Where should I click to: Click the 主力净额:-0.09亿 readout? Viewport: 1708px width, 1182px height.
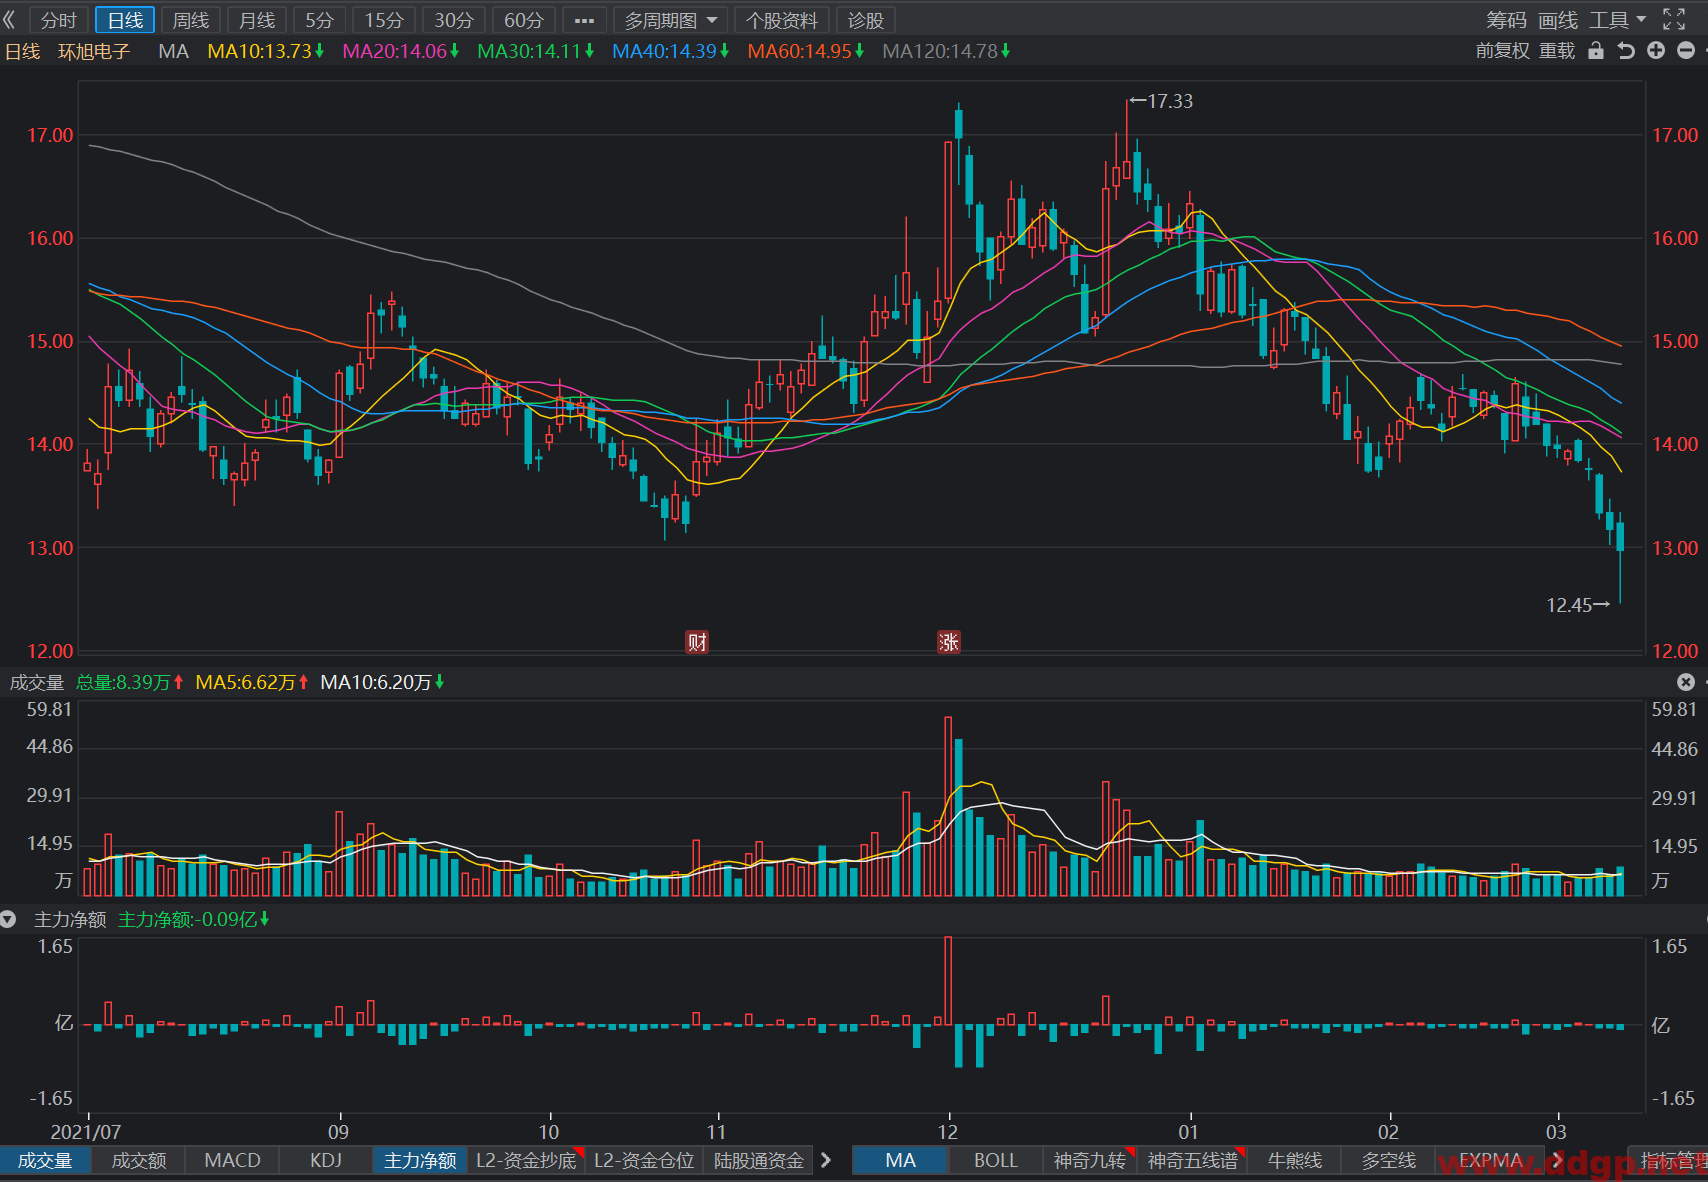coord(194,919)
